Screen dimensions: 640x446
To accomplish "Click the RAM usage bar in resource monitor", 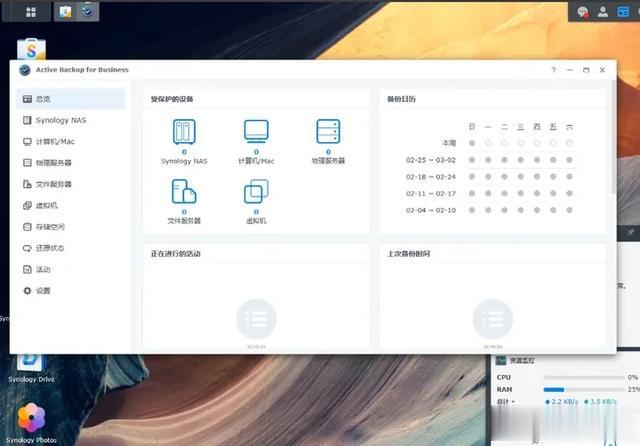I will coord(584,390).
